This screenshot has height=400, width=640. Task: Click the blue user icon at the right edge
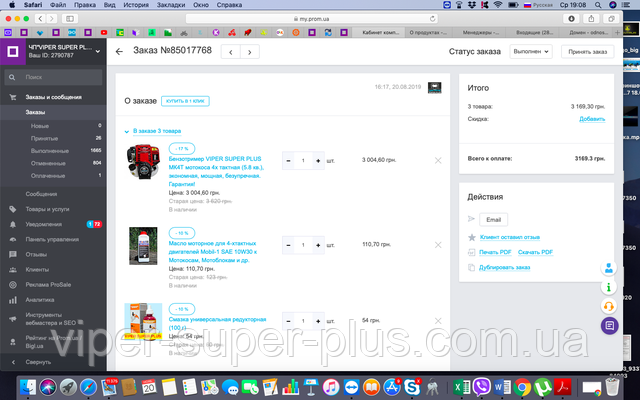tap(609, 268)
